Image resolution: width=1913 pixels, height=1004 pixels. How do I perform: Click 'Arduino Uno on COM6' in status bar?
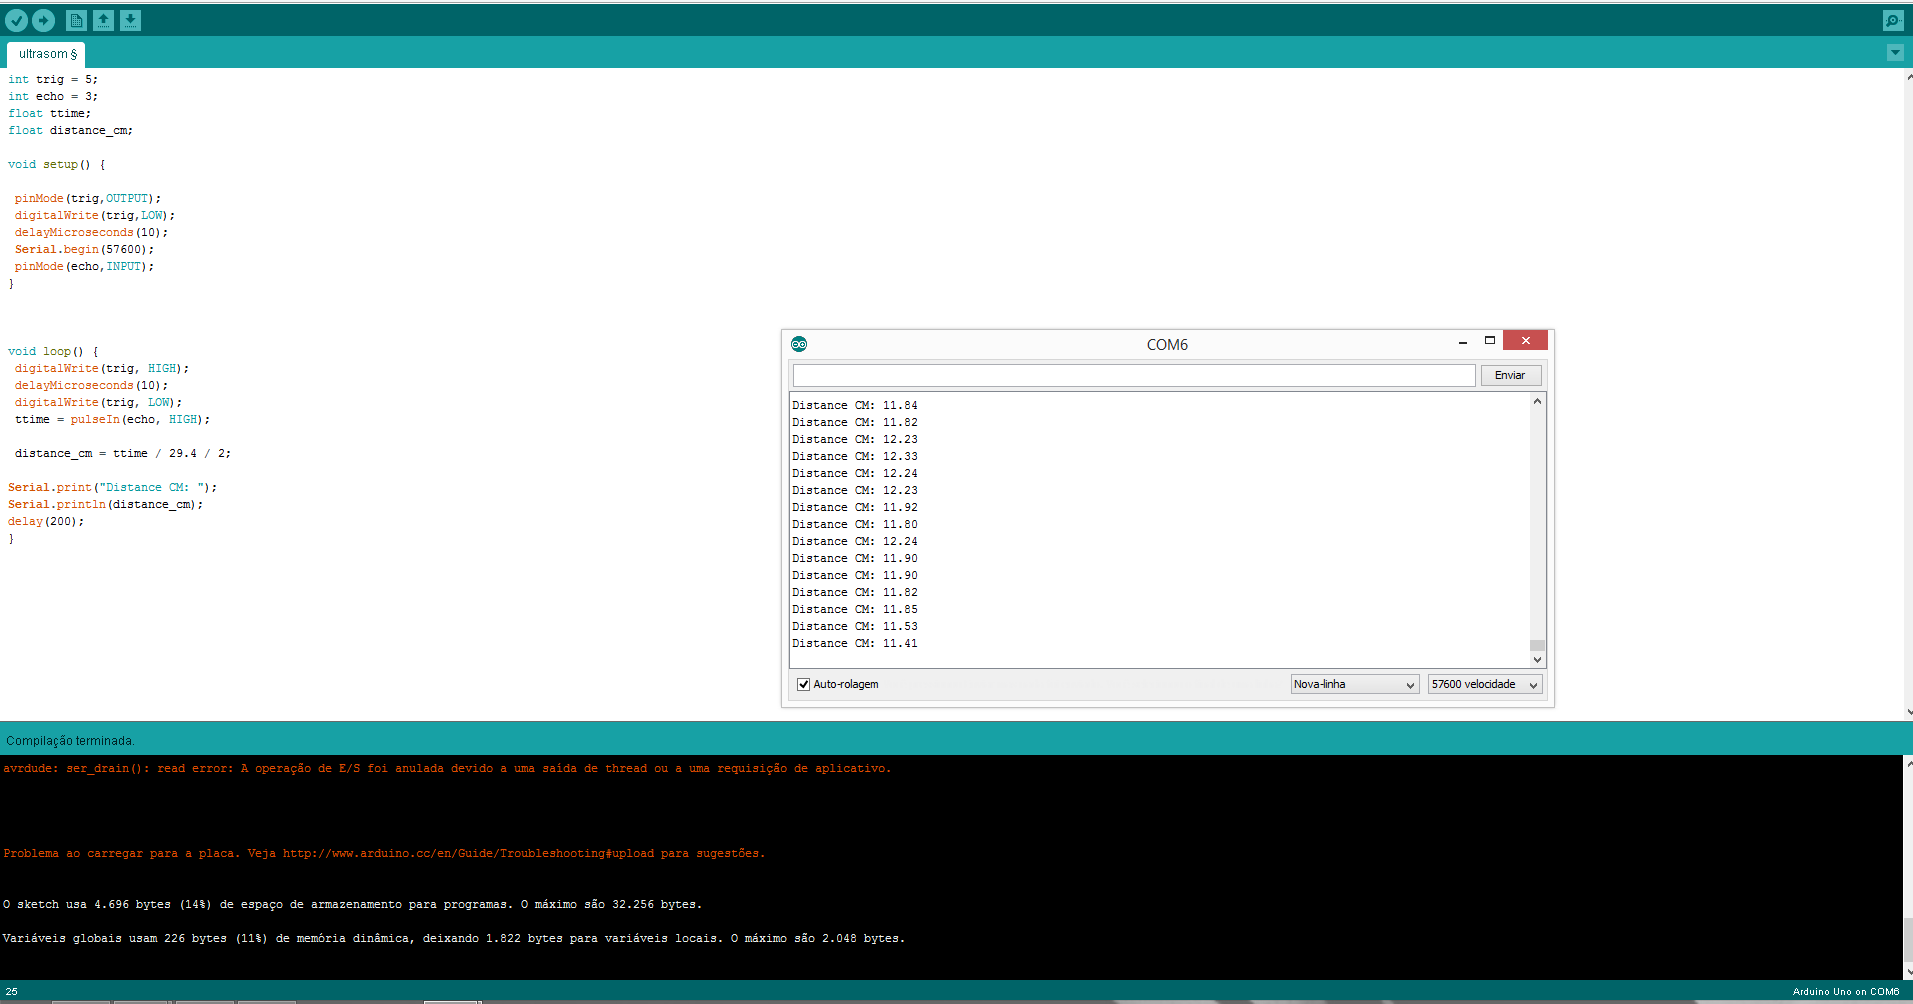(1846, 992)
